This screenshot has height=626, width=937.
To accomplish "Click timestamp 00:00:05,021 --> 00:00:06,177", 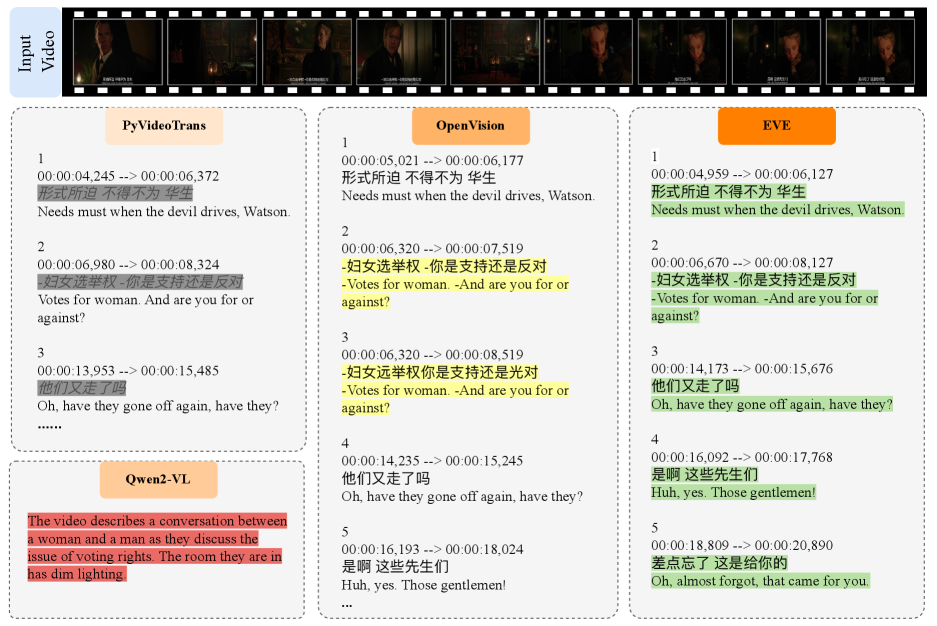I will tap(432, 161).
